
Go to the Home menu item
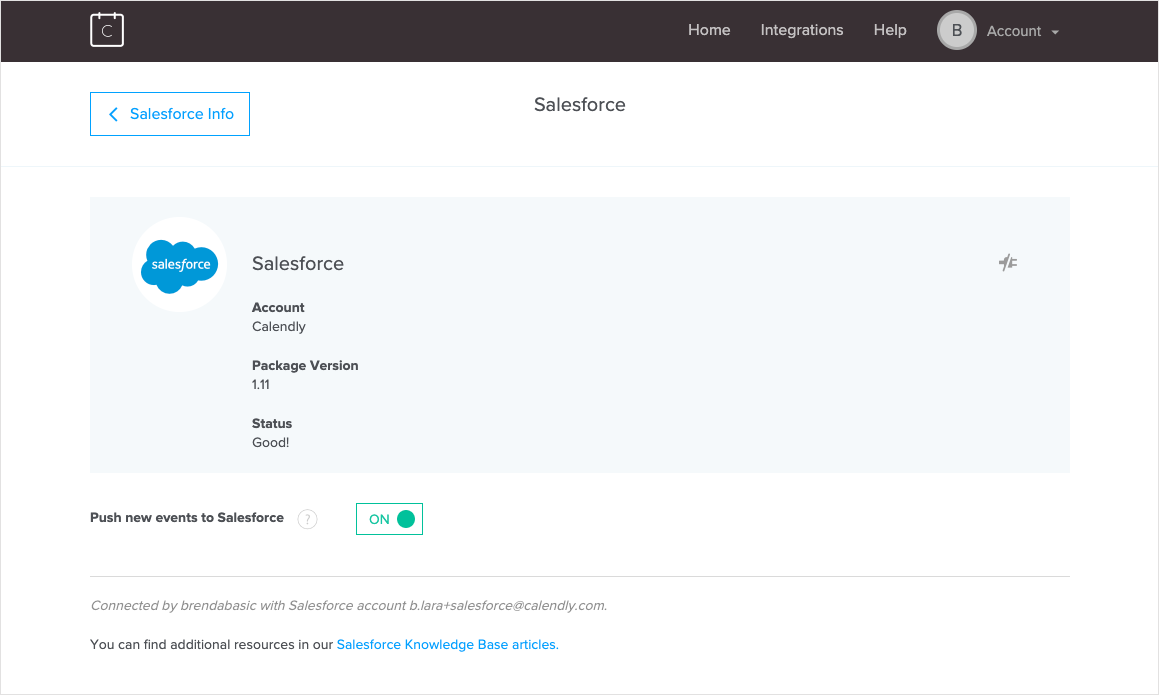(709, 30)
